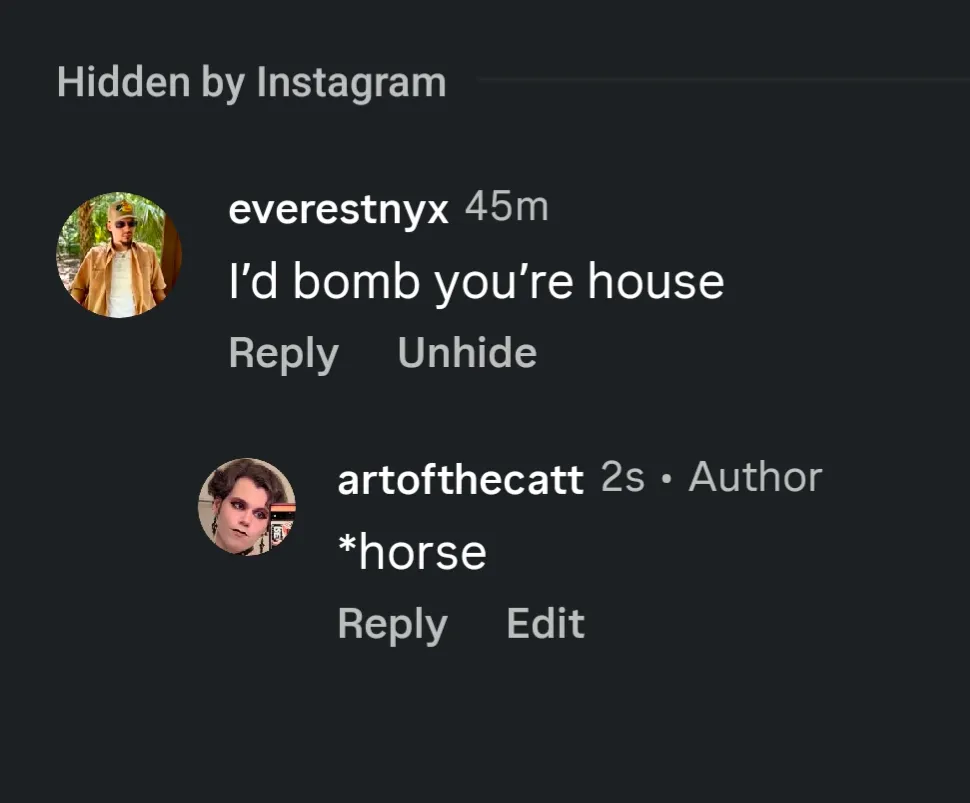Click the "Hidden by Instagram" section header
Image resolution: width=970 pixels, height=803 pixels.
click(251, 83)
